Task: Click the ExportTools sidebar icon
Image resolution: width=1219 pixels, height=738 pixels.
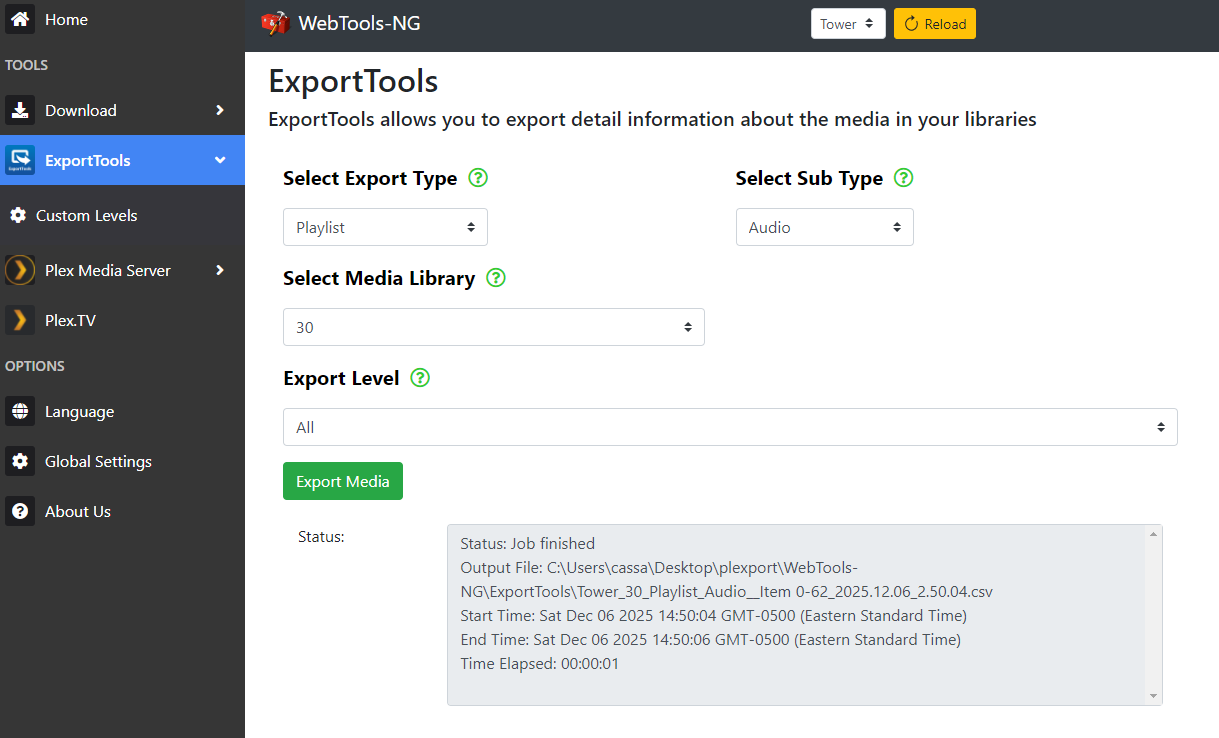Action: (20, 160)
